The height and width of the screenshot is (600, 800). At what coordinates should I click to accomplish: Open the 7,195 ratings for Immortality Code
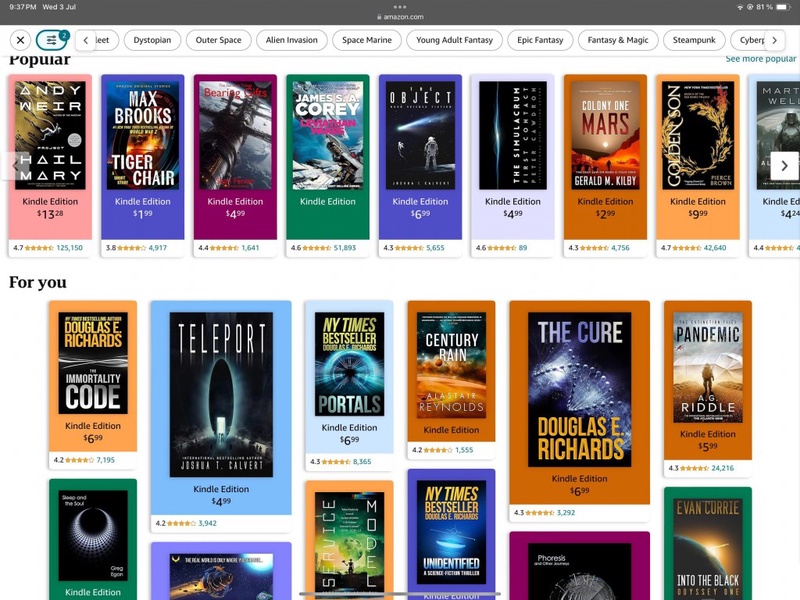click(x=106, y=460)
